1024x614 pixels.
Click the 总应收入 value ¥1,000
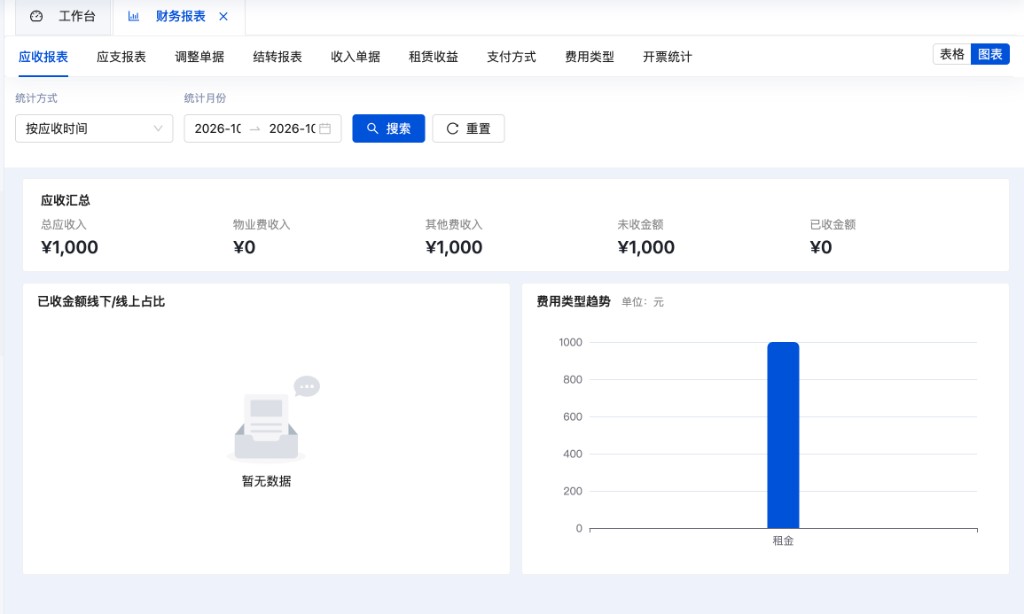tap(69, 248)
